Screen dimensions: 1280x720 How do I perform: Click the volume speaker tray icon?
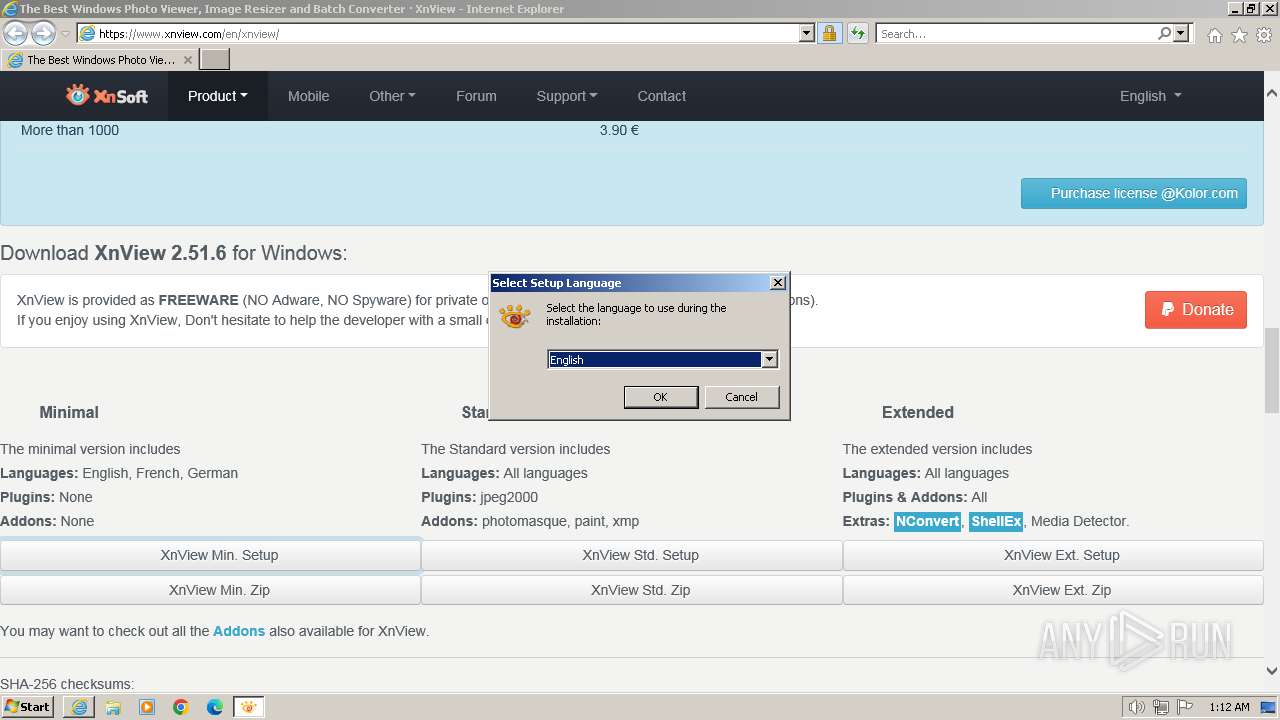(x=1136, y=707)
